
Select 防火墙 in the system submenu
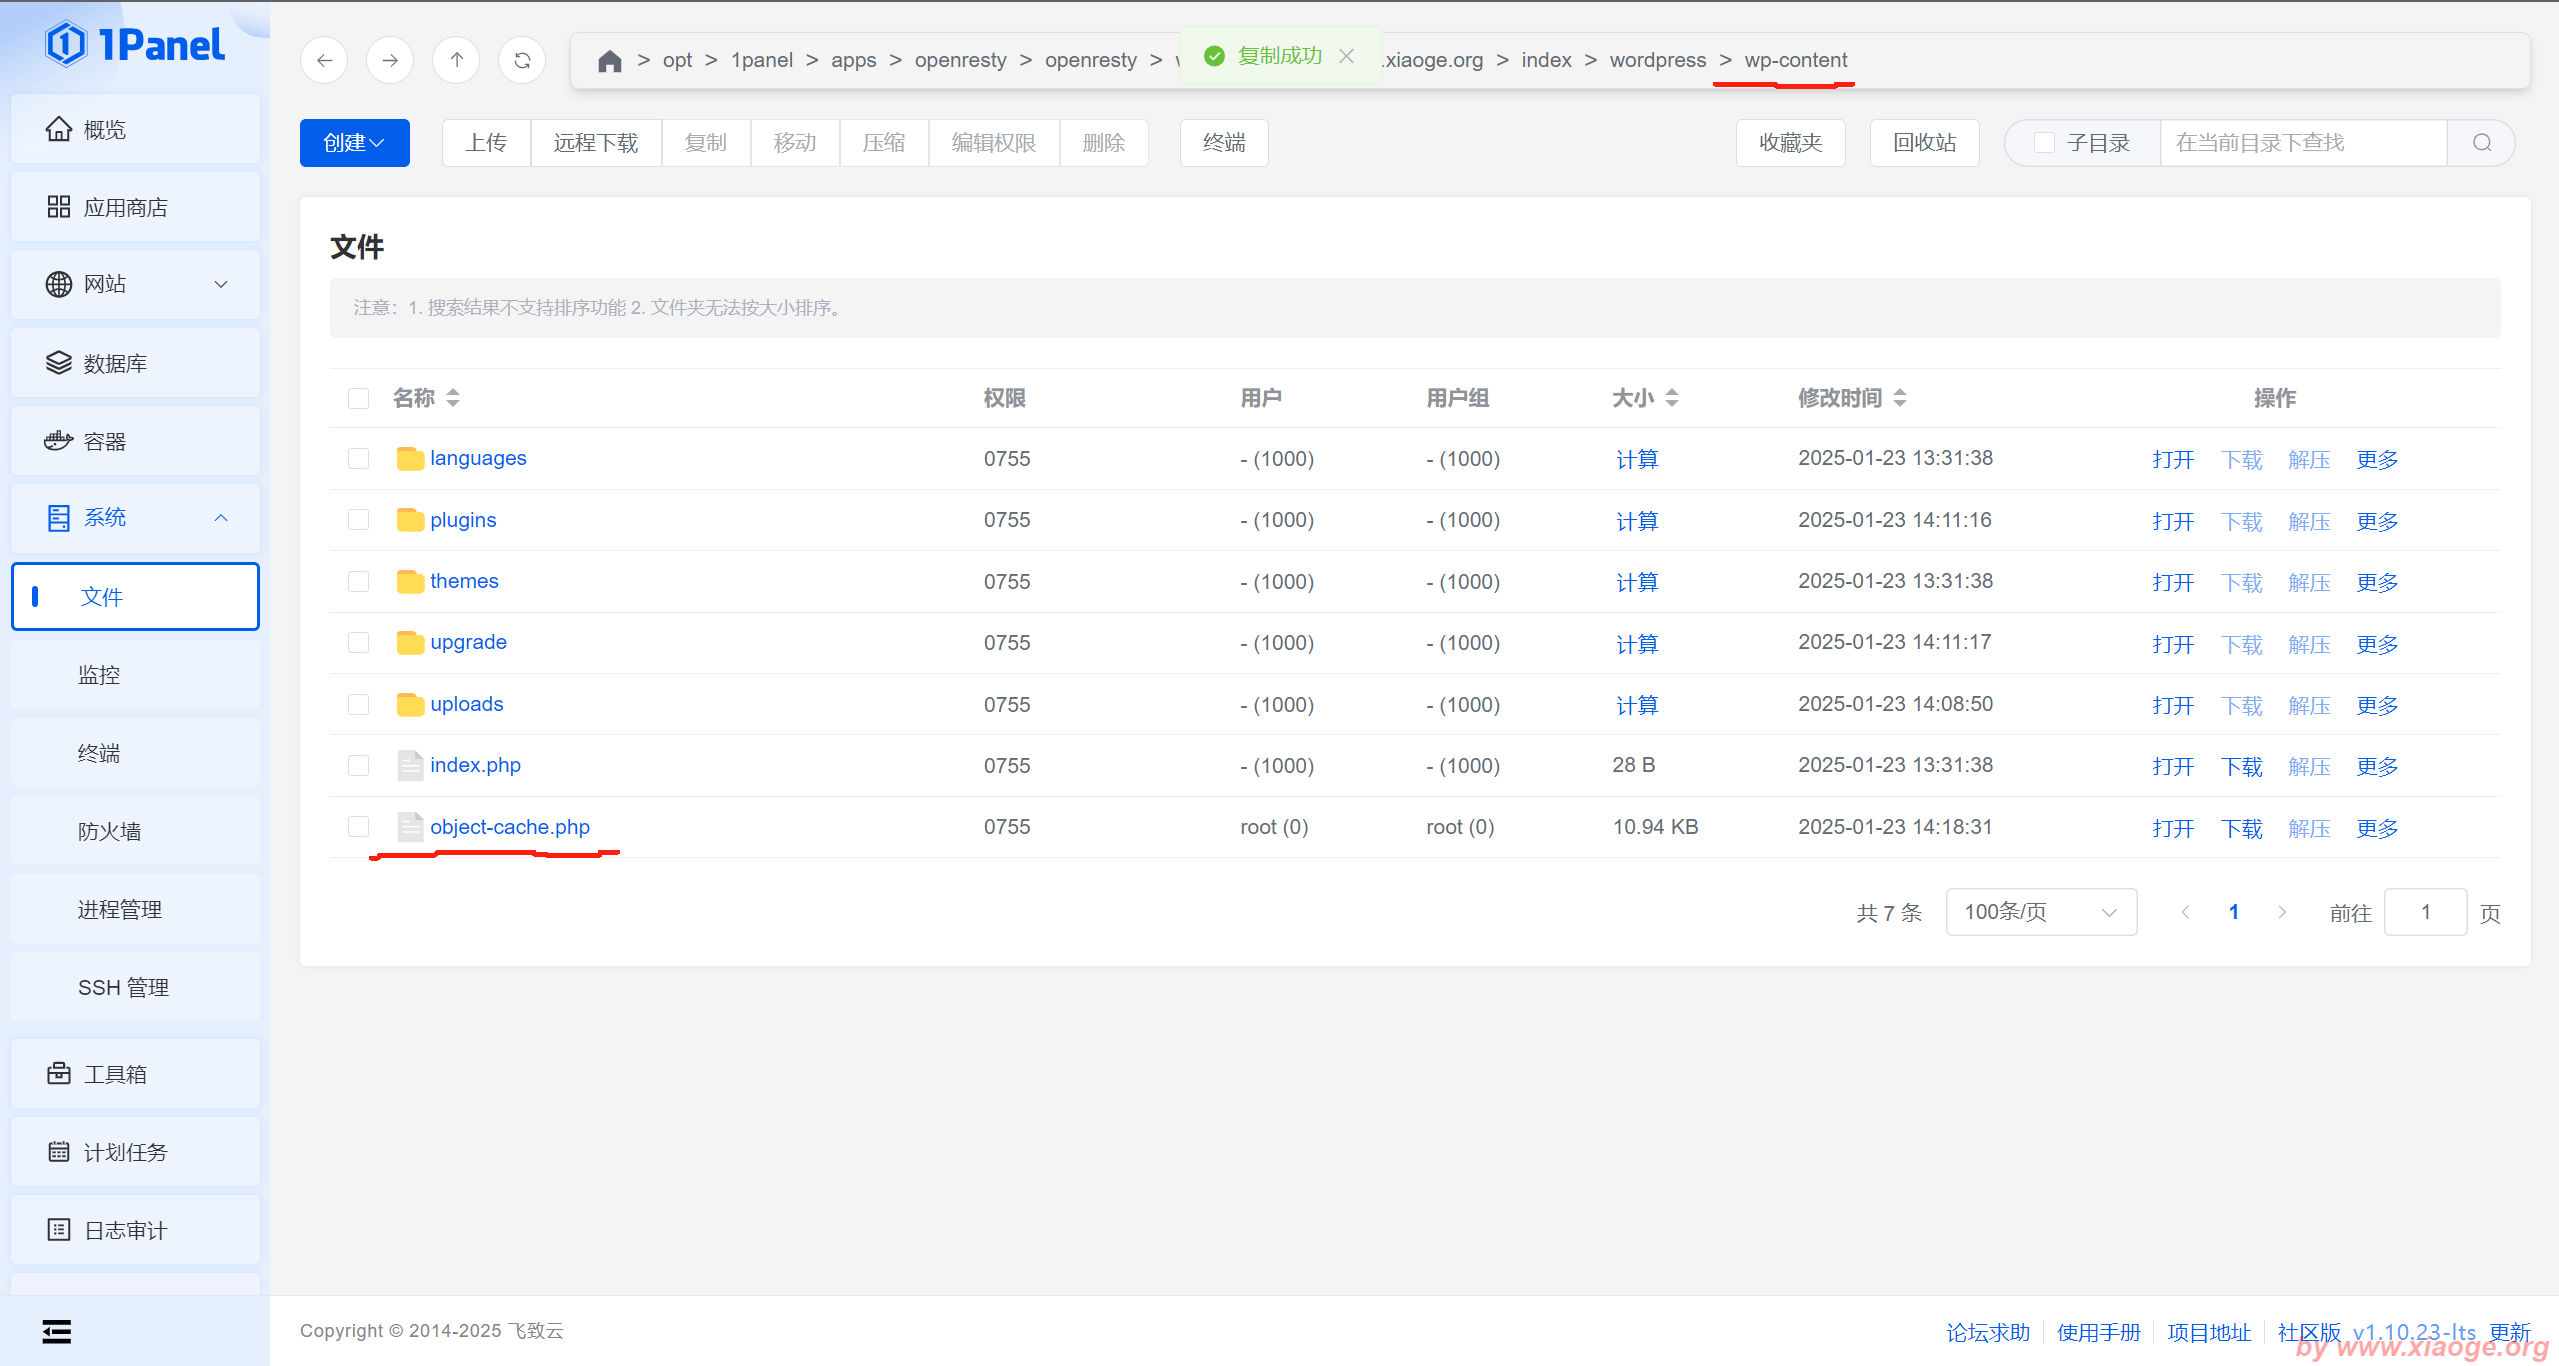tap(110, 831)
